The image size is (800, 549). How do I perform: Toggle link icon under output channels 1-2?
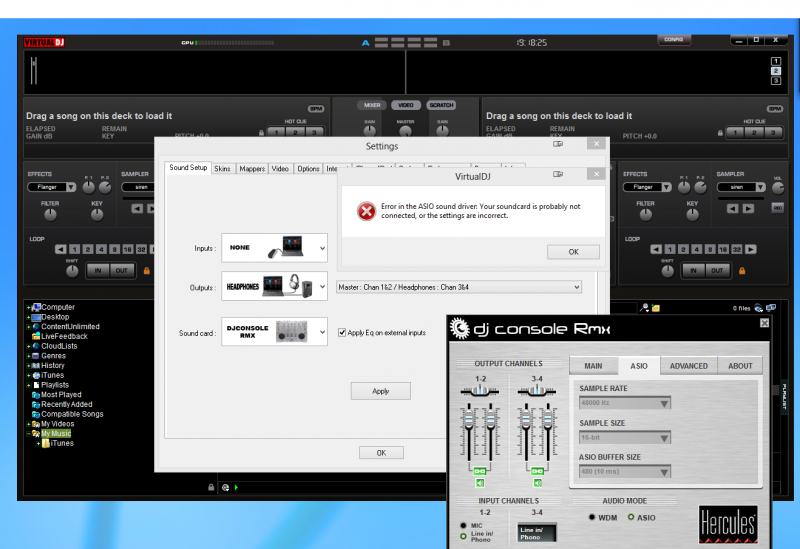[x=480, y=471]
